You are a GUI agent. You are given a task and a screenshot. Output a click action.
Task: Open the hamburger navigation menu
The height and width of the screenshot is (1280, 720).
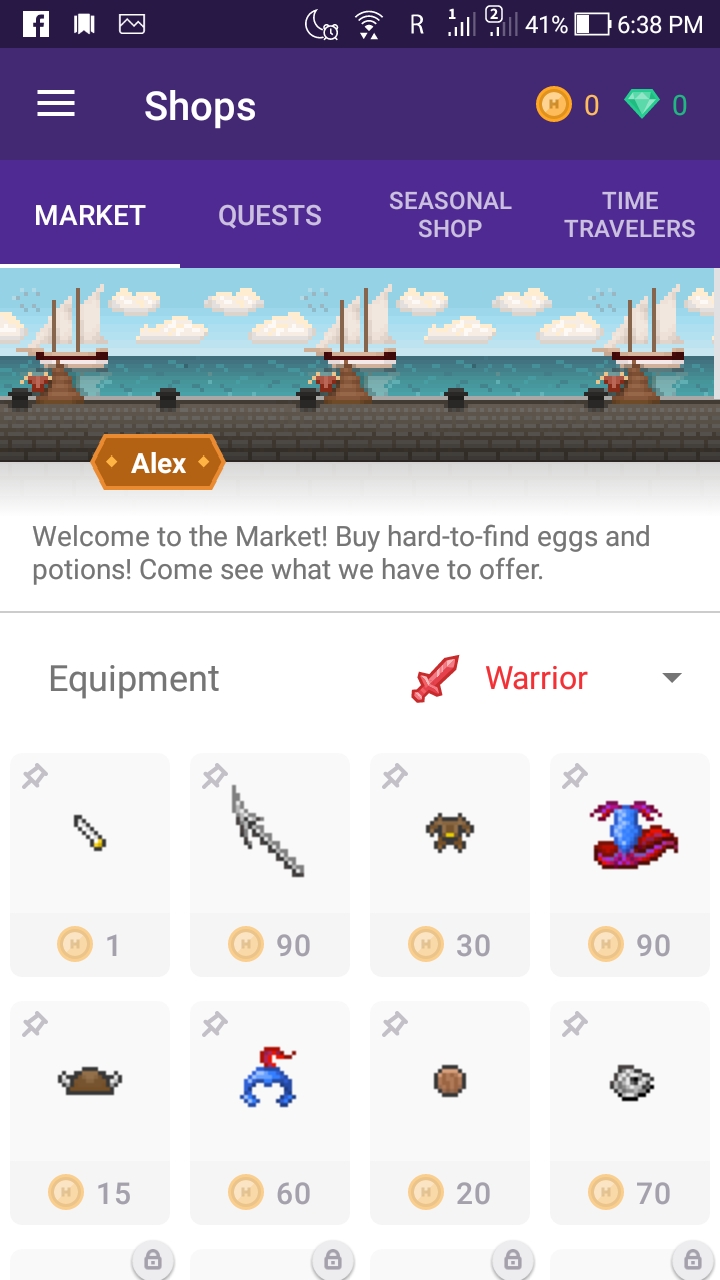click(x=56, y=104)
